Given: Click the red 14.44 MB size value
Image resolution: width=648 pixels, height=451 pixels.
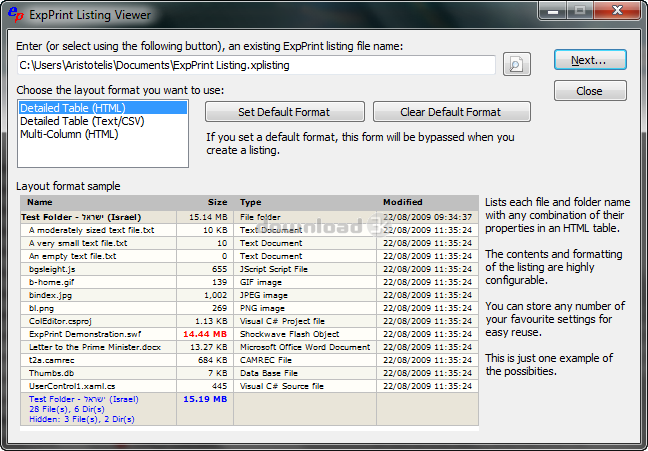Looking at the screenshot, I should (x=205, y=334).
